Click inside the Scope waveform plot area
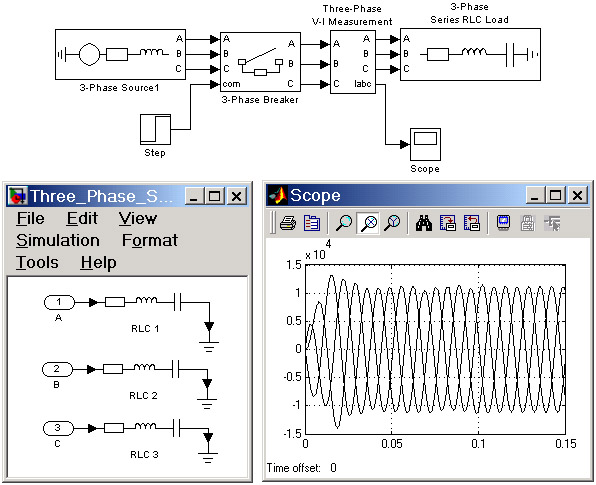Image resolution: width=596 pixels, height=485 pixels. 436,349
